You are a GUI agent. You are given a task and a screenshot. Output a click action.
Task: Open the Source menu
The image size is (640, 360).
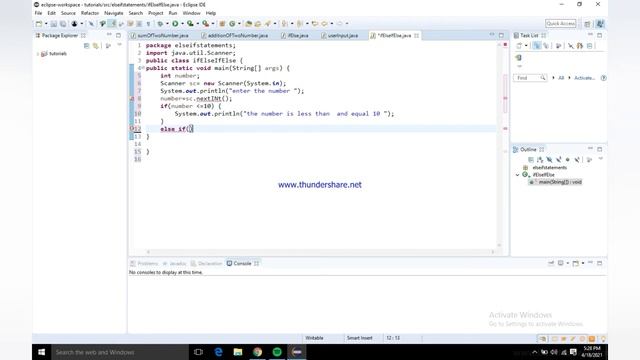68,13
